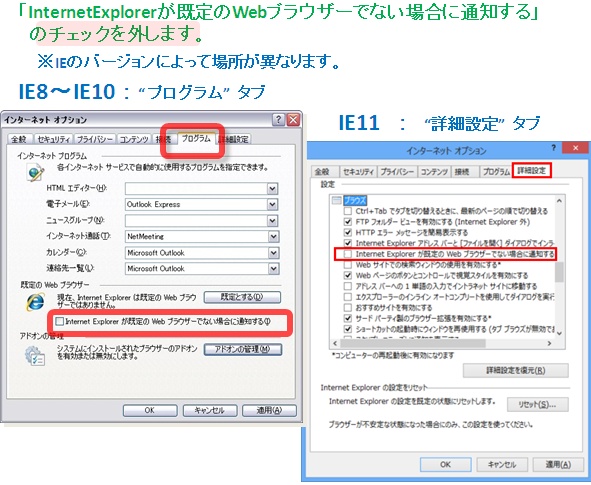Open the インターネット通話 NetMeeting dropdown
Screen dimensions: 591x485
(273, 237)
